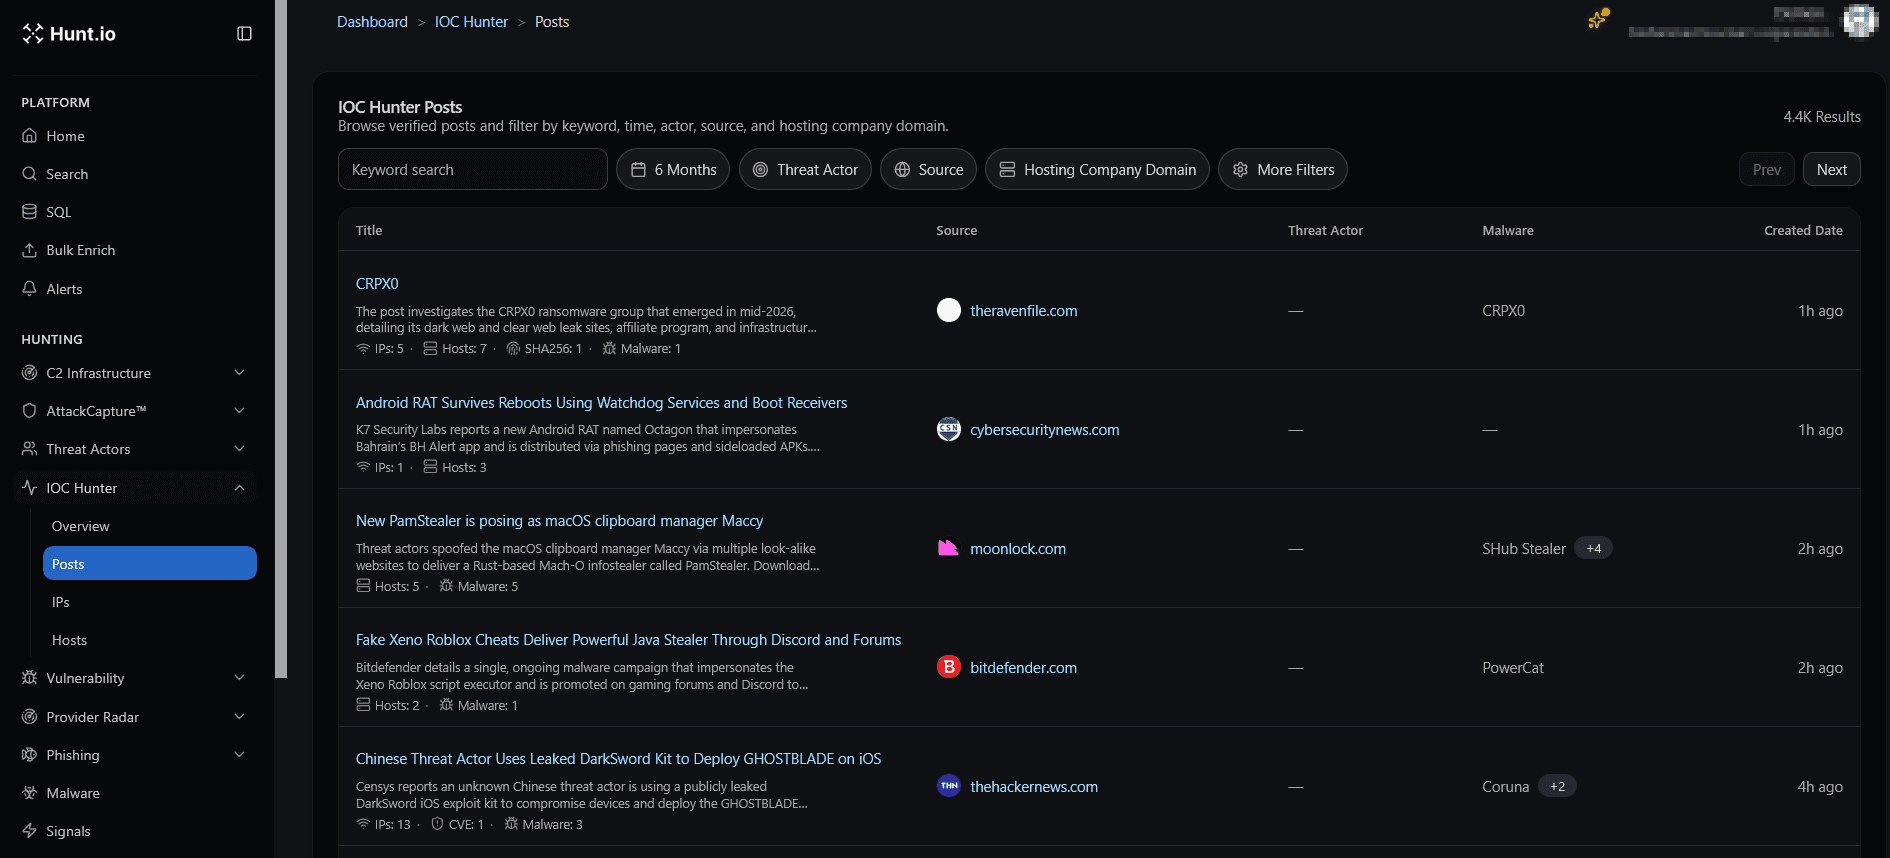Click the Provider Radar icon

30,717
